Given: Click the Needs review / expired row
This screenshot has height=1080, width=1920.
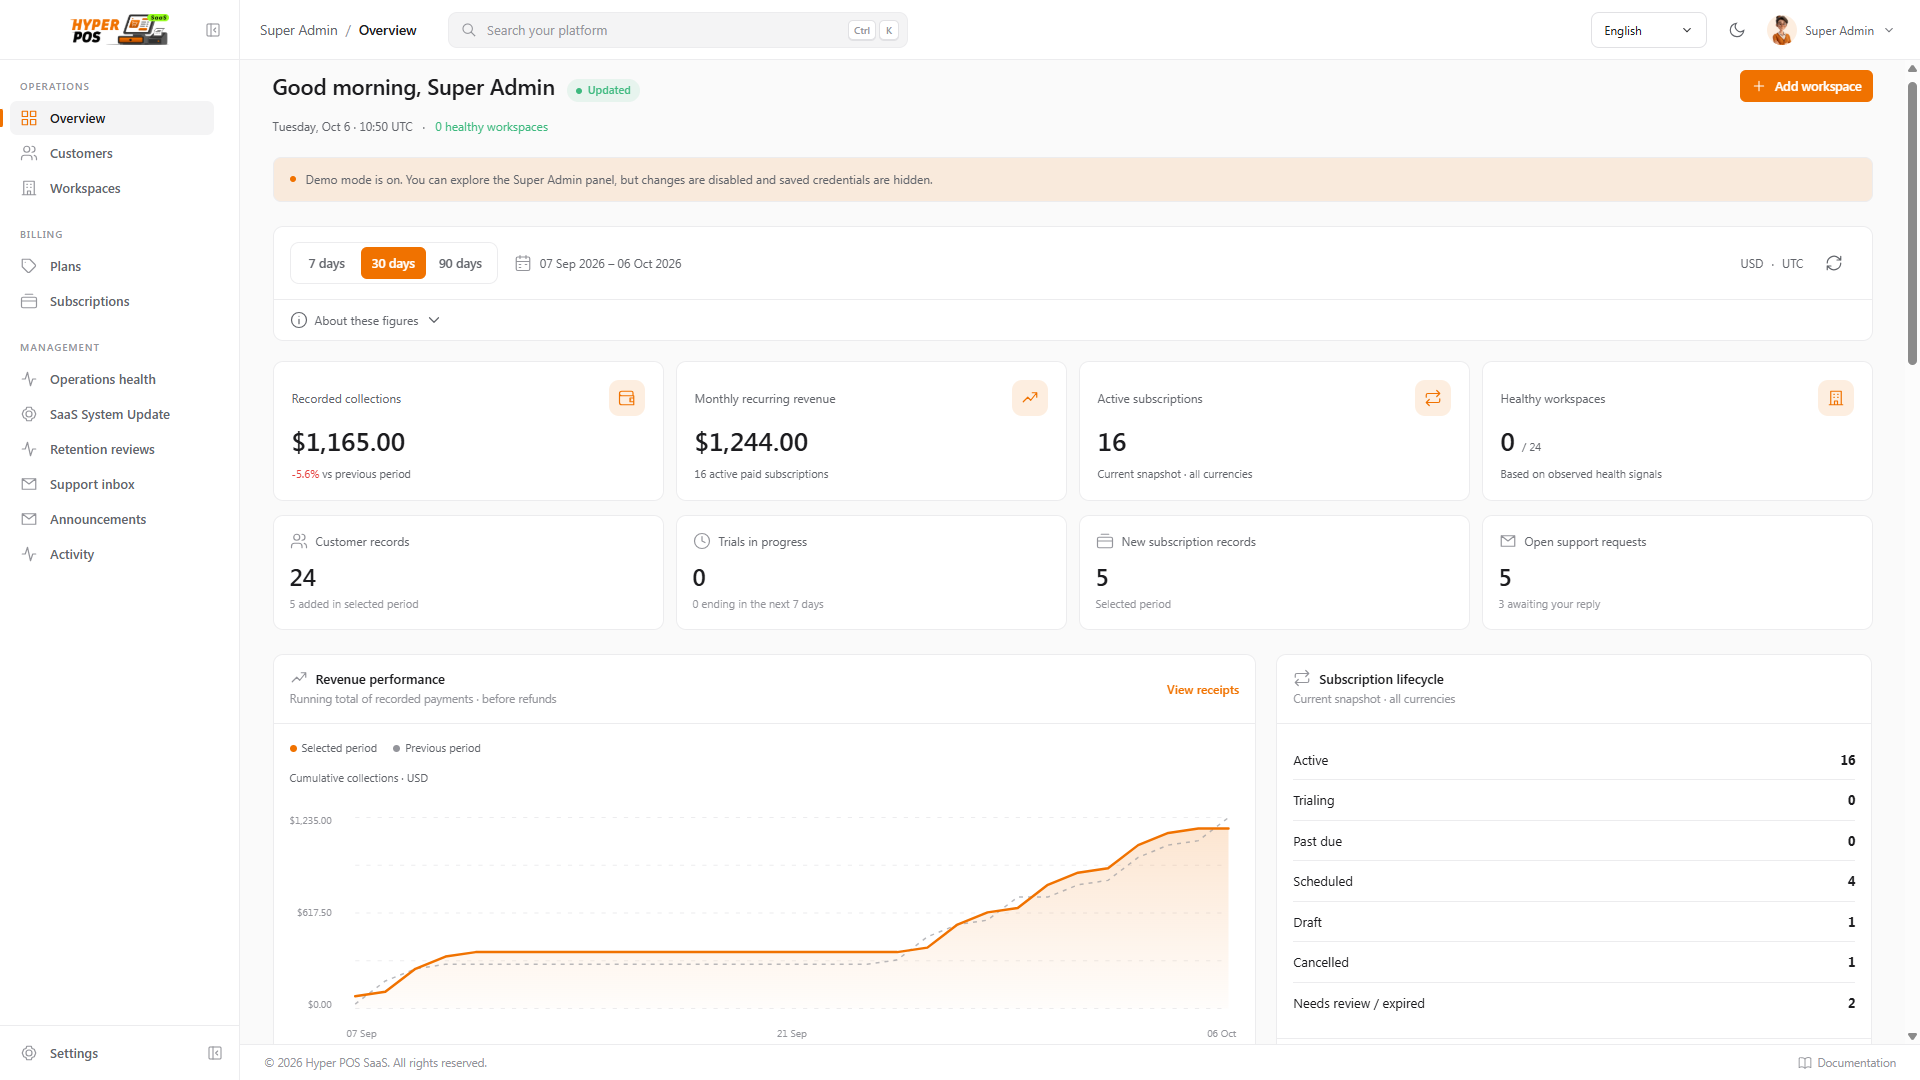Looking at the screenshot, I should pyautogui.click(x=1574, y=1003).
